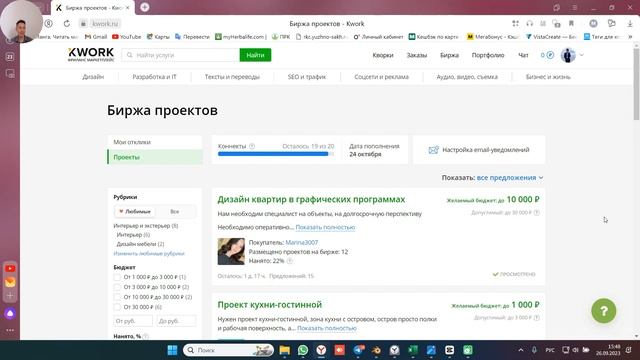640x360 pixels.
Task: Open the Дизайн квартир в графических программах project
Action: (311, 199)
